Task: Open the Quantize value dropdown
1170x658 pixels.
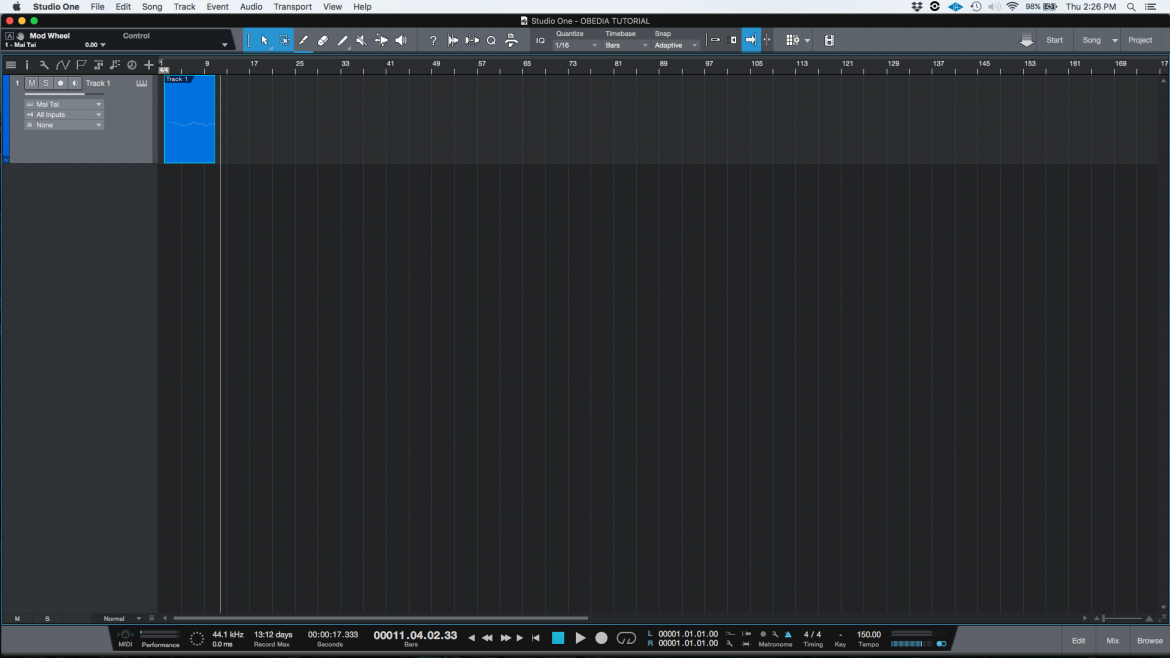Action: (x=577, y=45)
